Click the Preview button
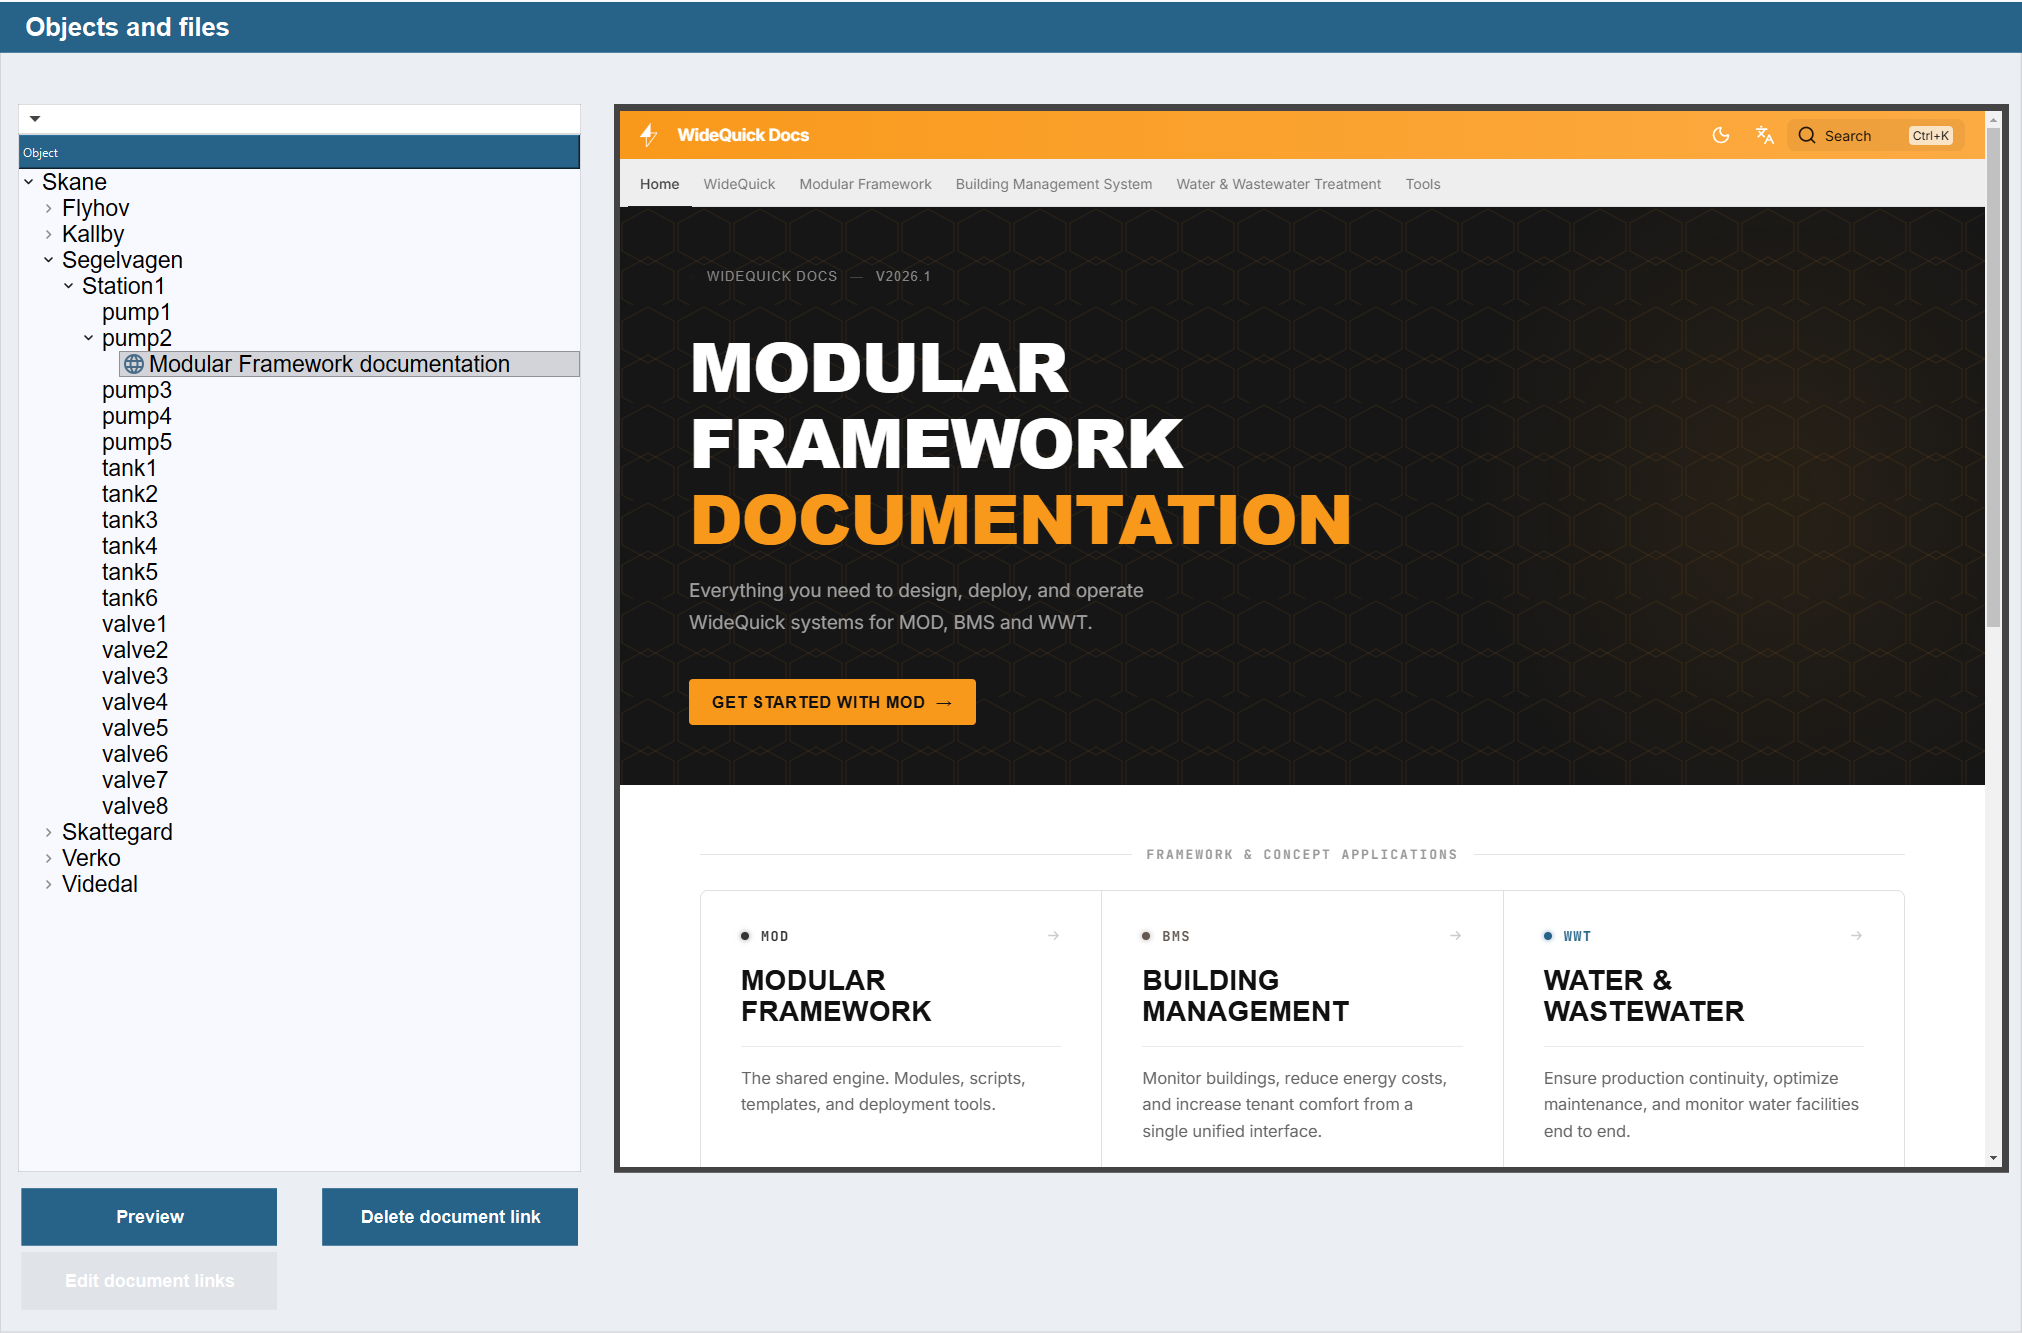2022x1333 pixels. (149, 1216)
